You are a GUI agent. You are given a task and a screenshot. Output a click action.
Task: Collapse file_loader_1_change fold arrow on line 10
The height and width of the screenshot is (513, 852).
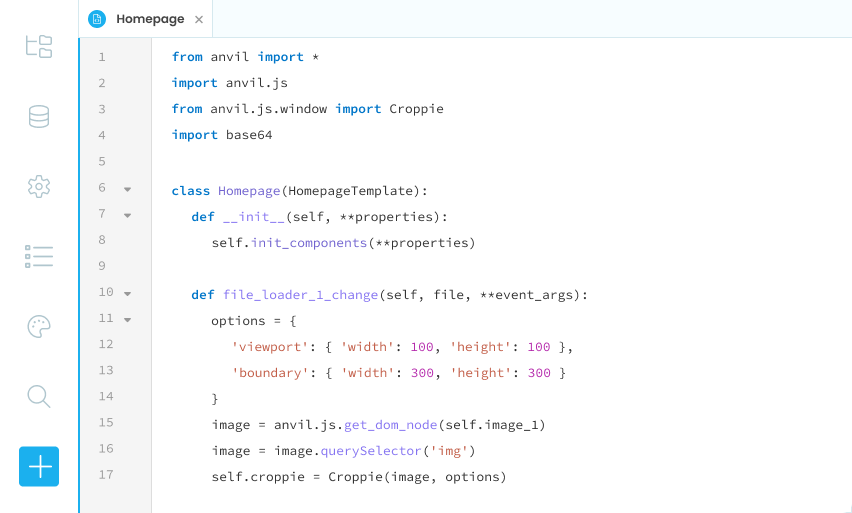127,293
